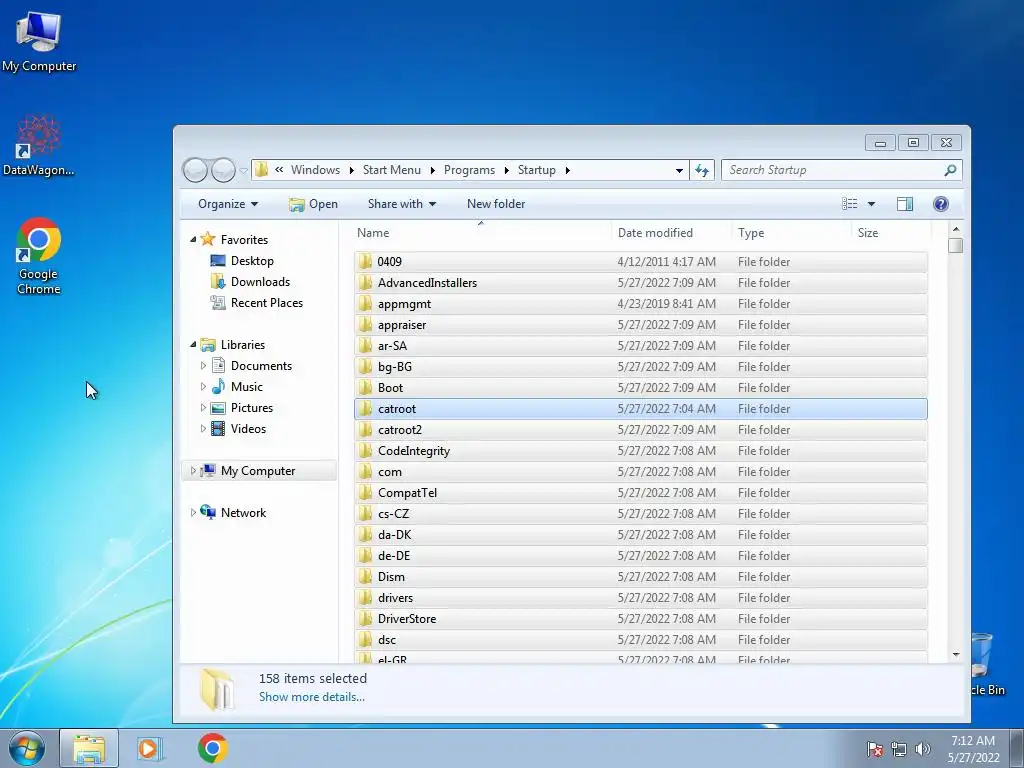
Task: Open Recent Places in navigation pane
Action: tap(266, 302)
